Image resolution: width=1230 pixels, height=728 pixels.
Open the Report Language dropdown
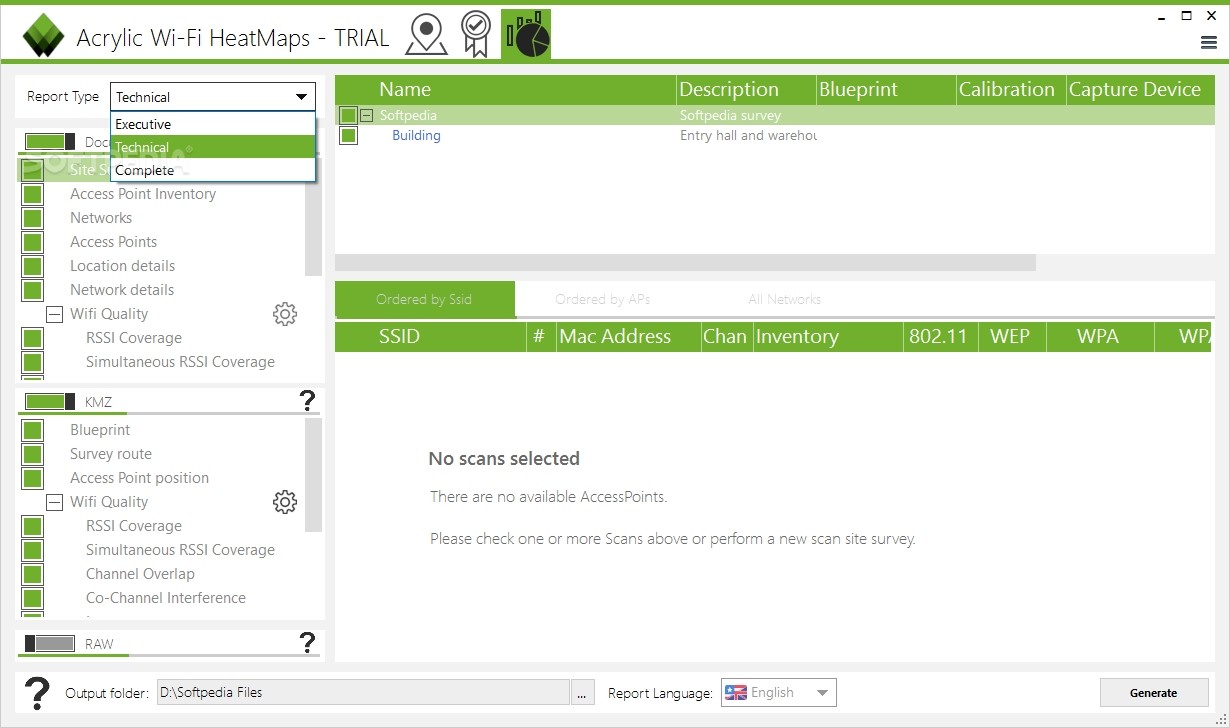point(779,692)
